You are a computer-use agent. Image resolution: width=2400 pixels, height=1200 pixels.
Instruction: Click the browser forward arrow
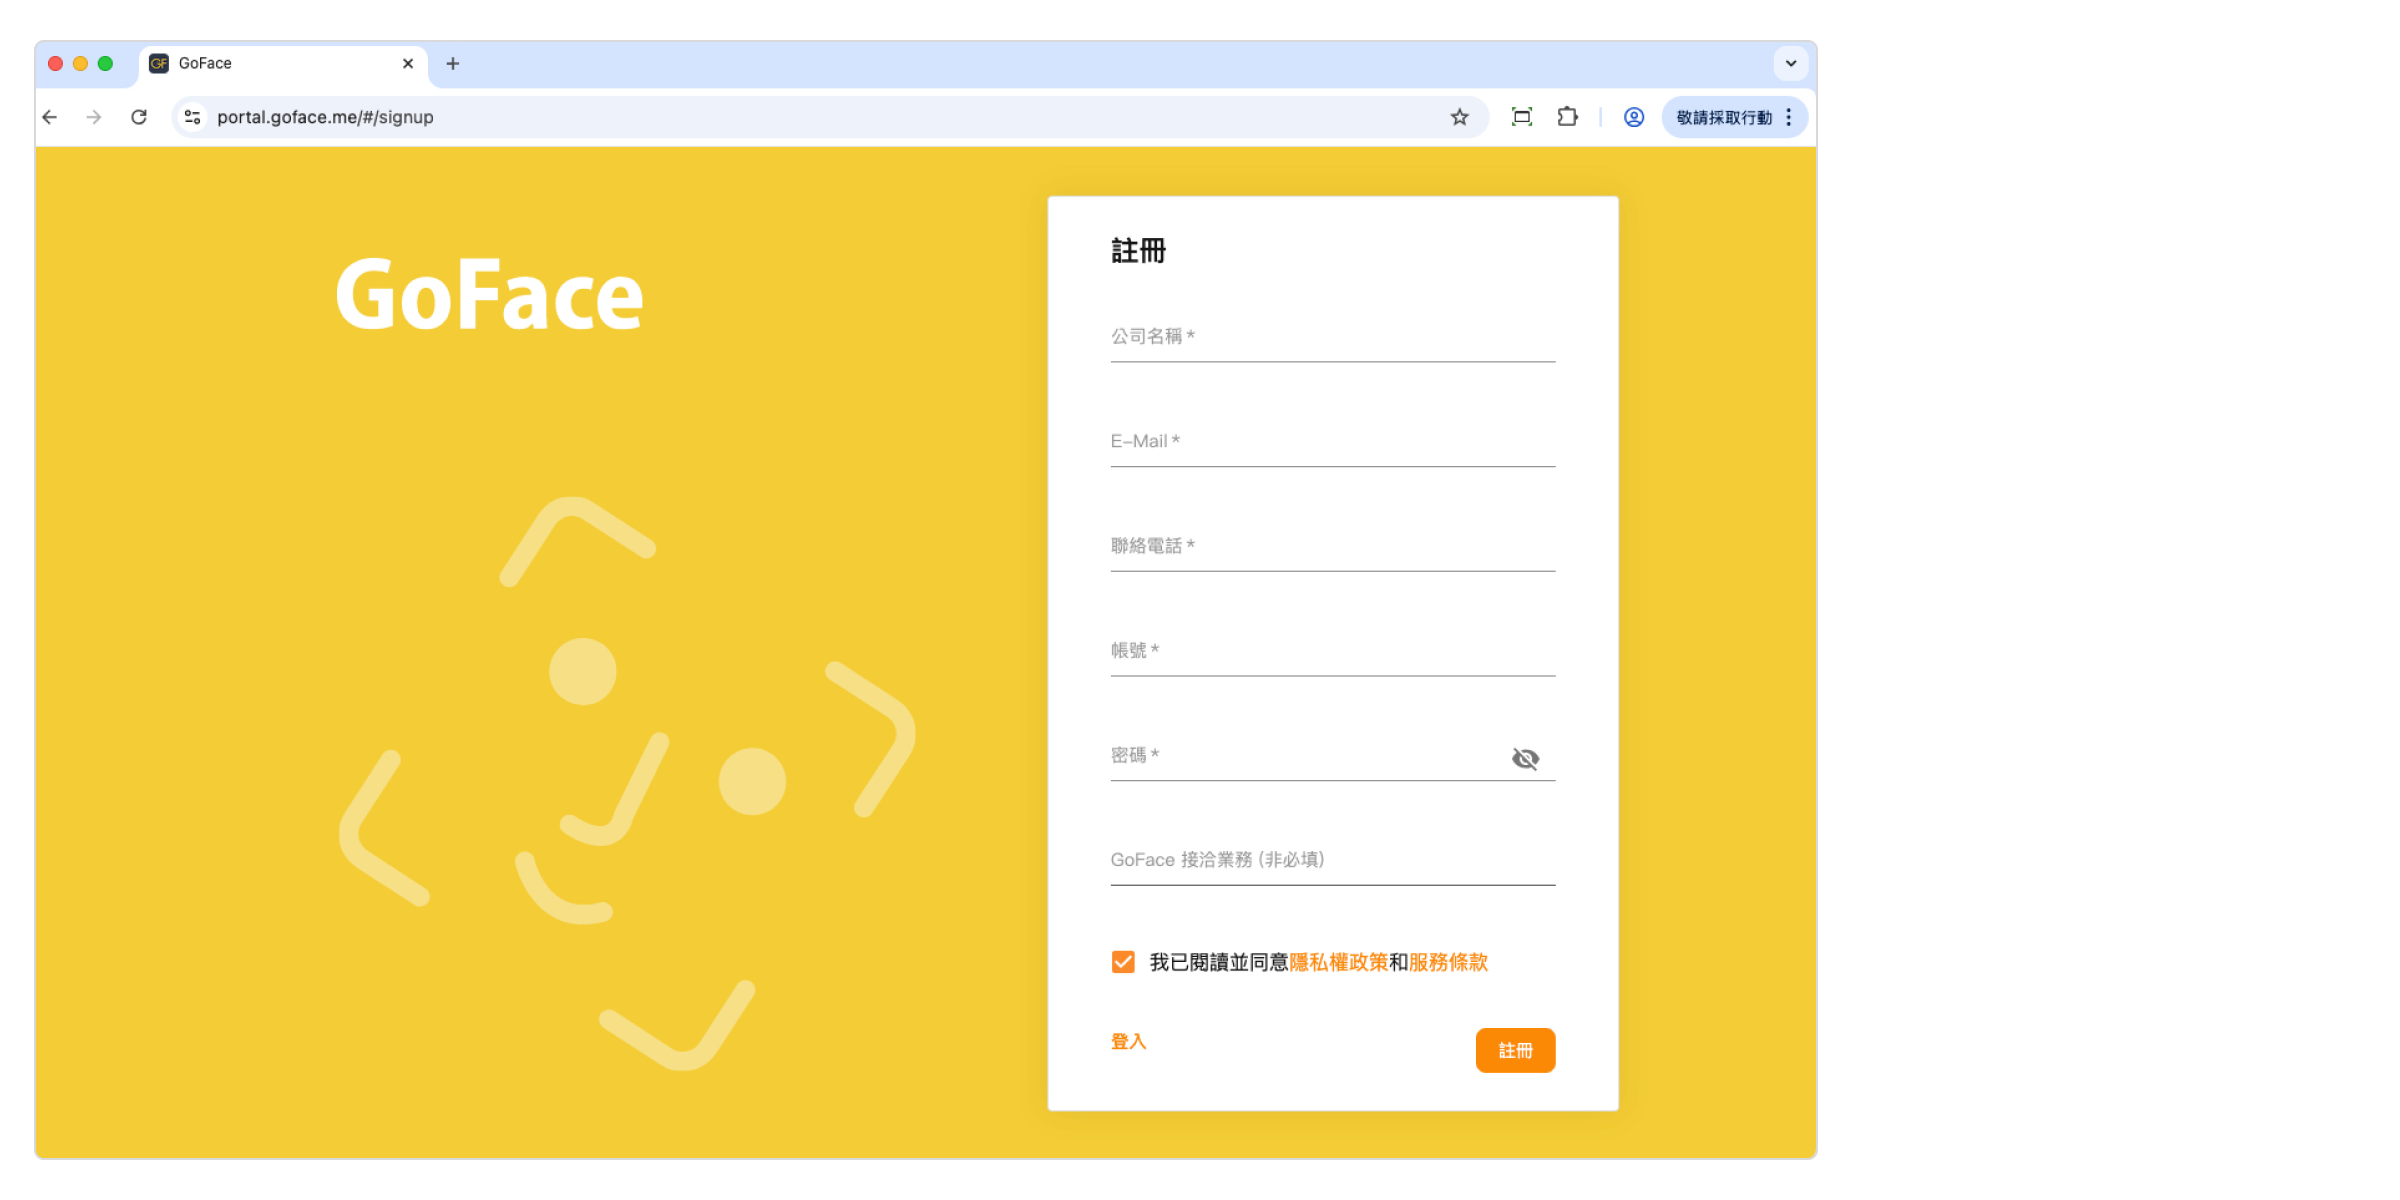pyautogui.click(x=94, y=118)
